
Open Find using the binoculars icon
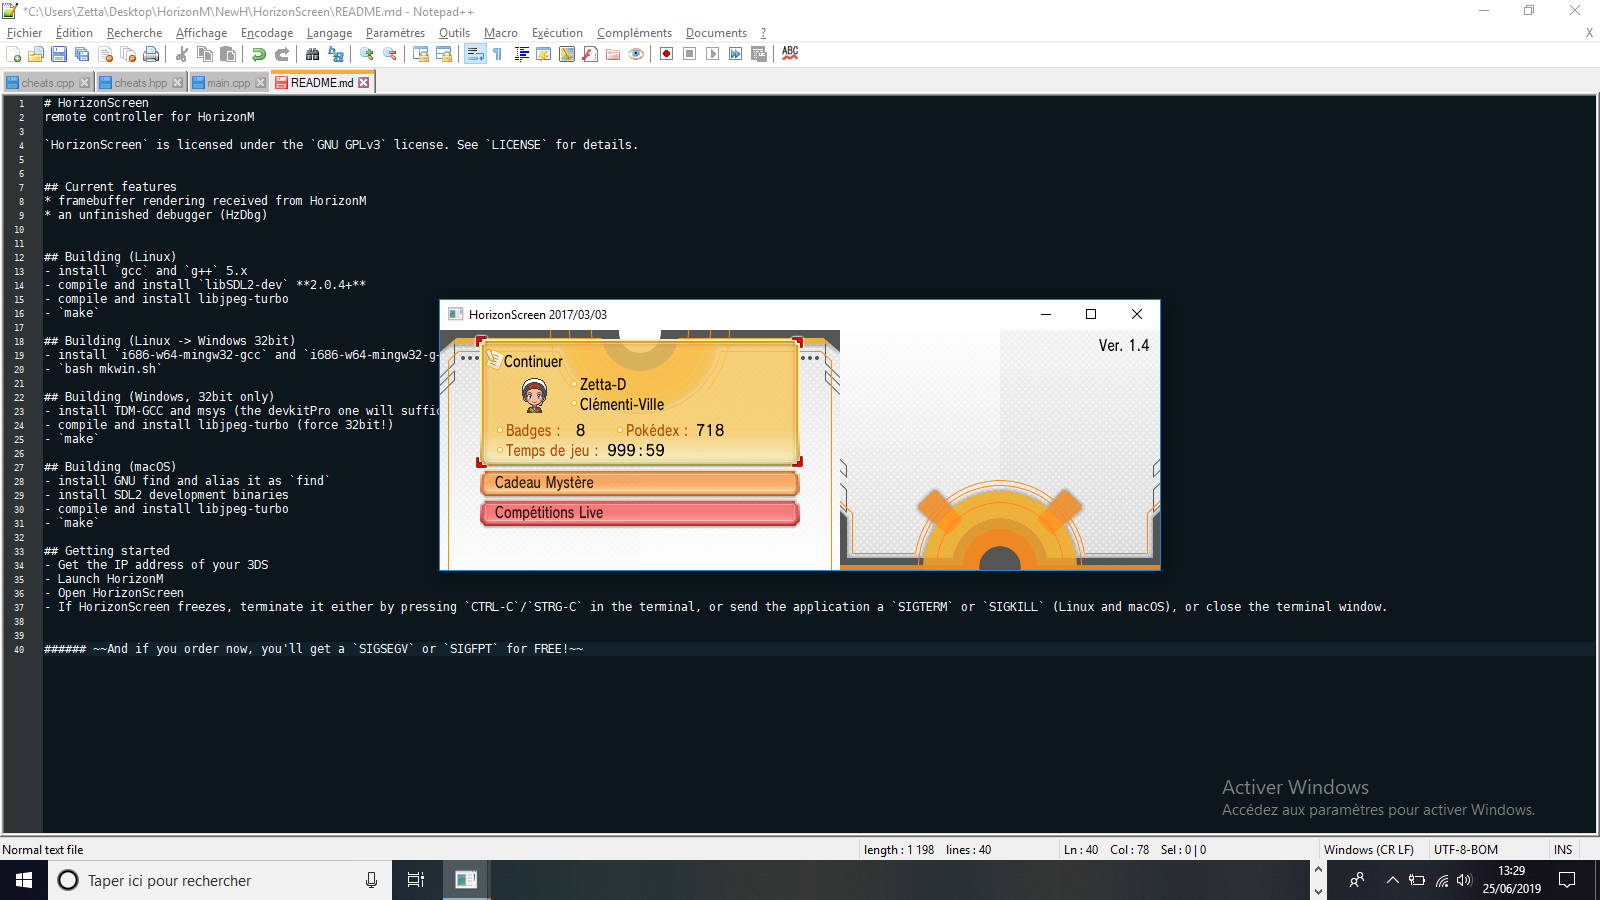(313, 54)
